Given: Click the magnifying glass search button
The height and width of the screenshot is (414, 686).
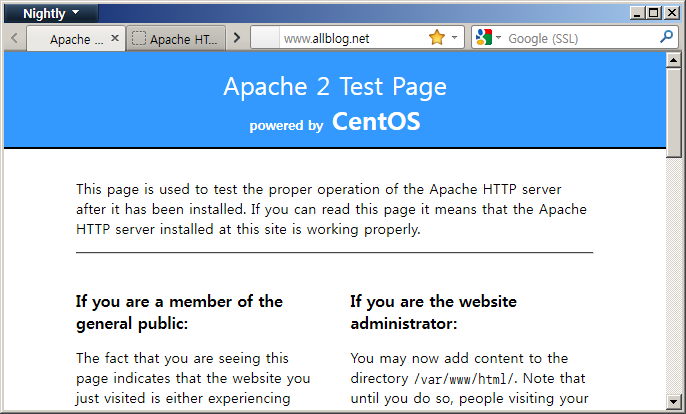Looking at the screenshot, I should click(666, 37).
